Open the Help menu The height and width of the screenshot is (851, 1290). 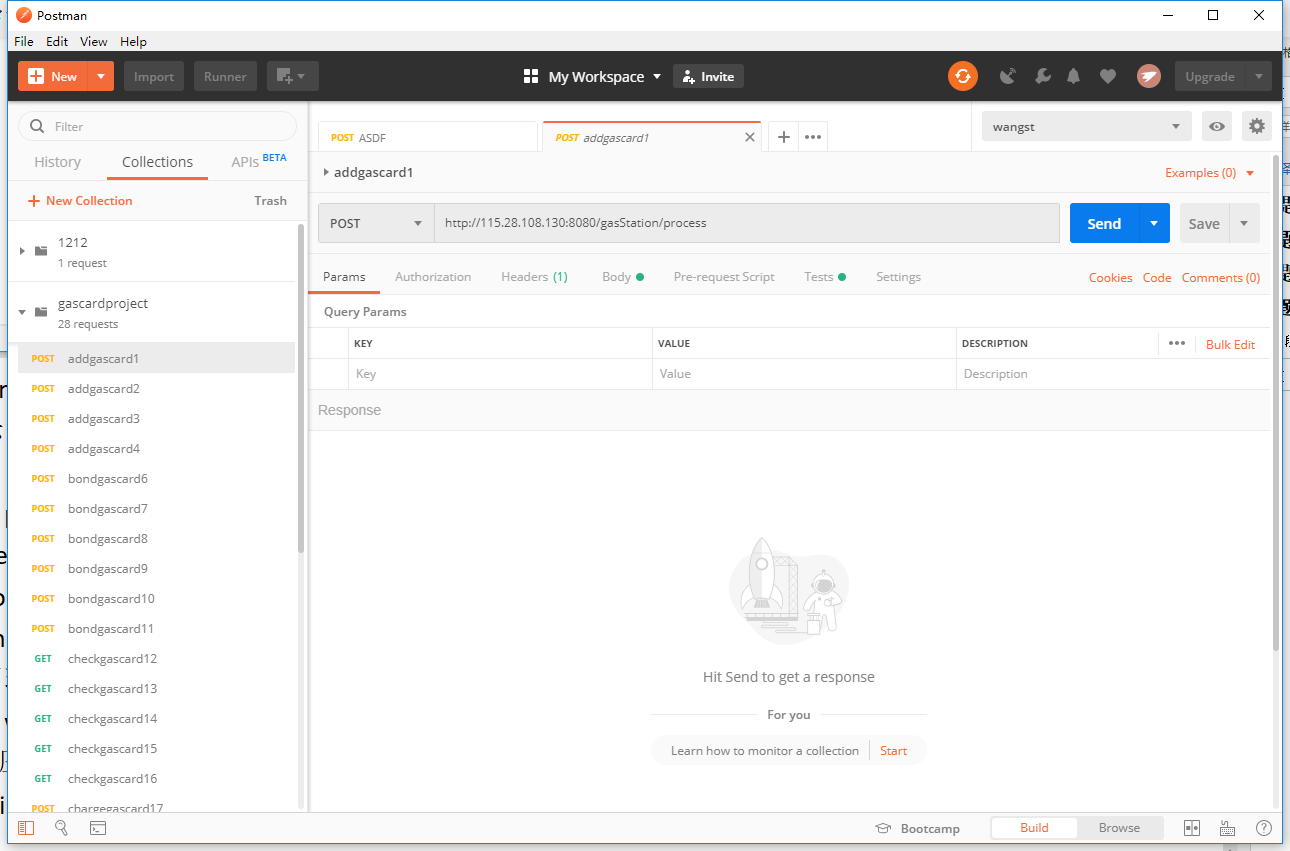point(133,41)
